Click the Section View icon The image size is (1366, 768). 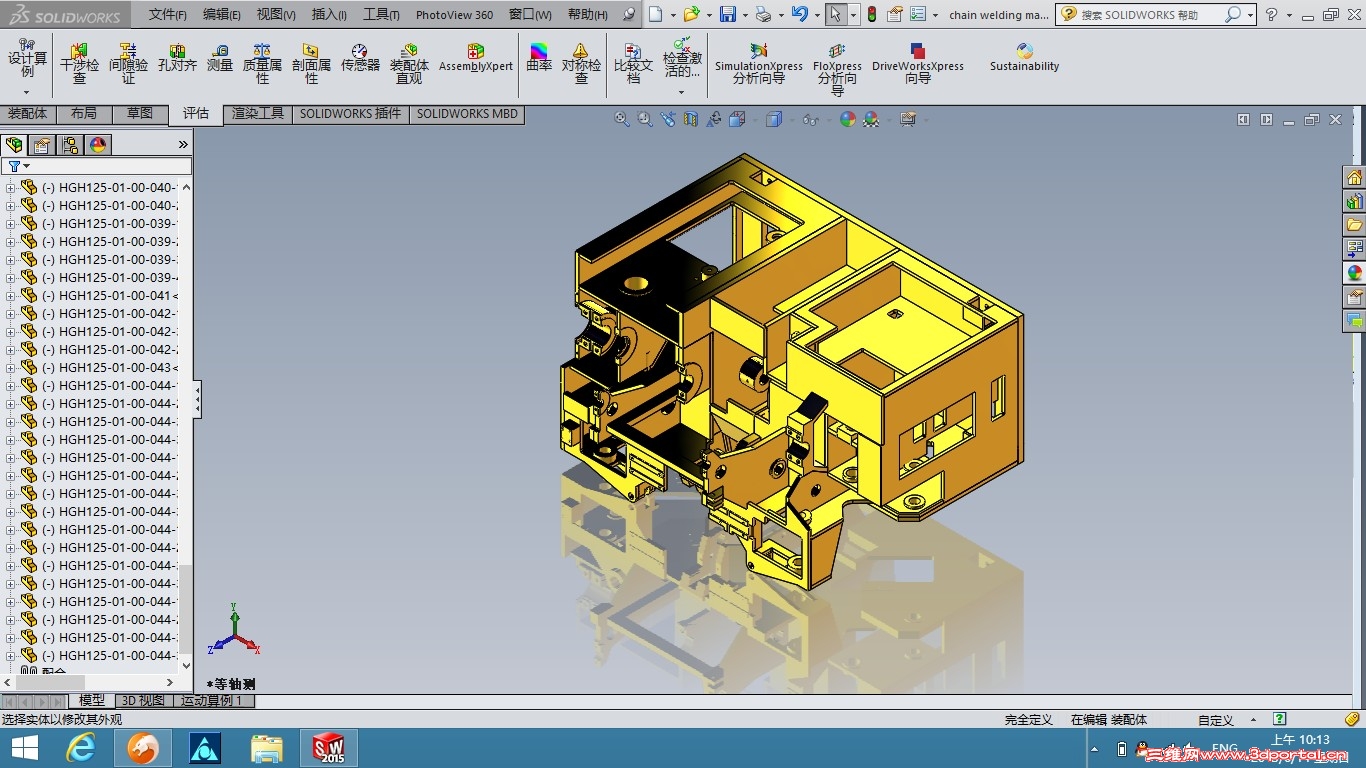690,120
